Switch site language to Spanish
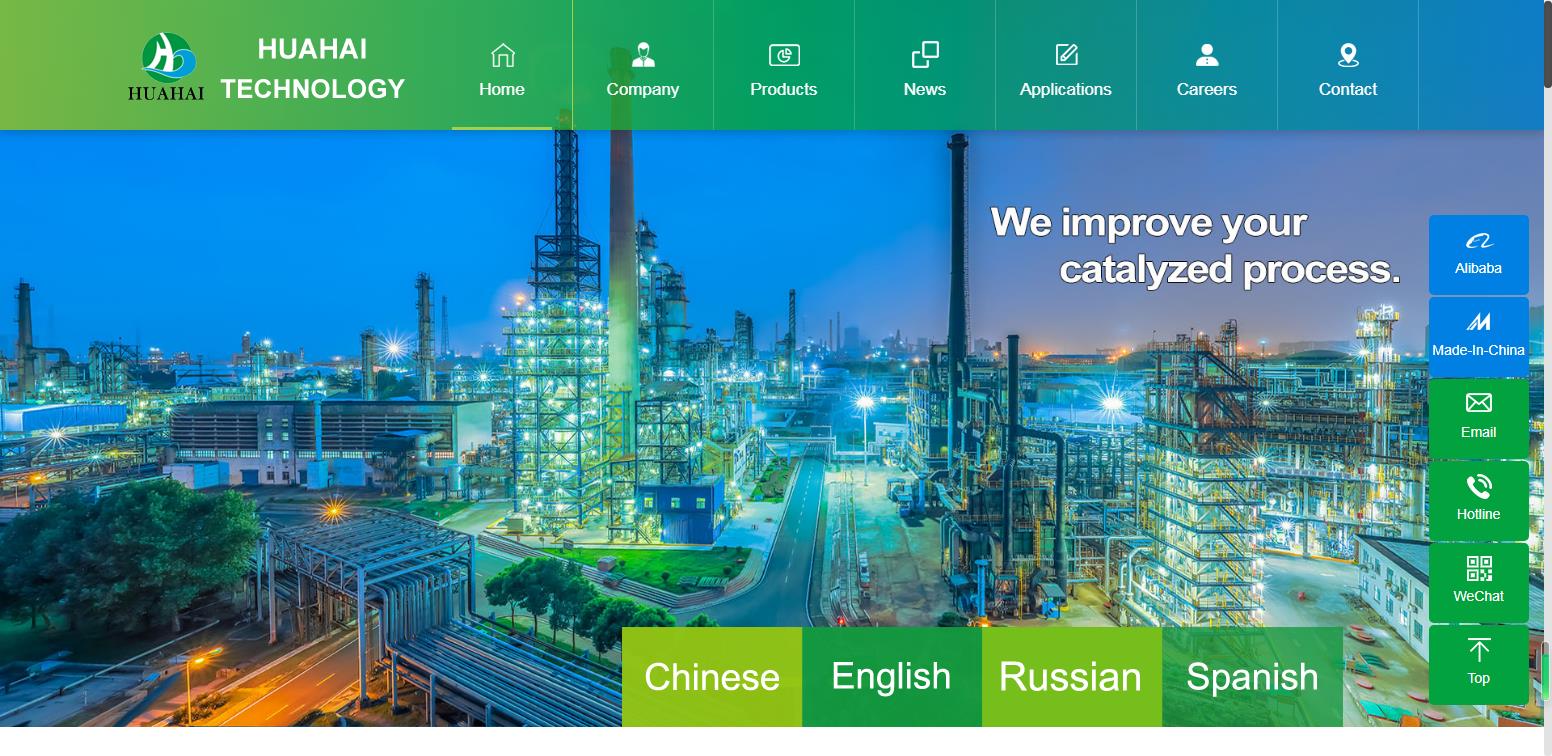This screenshot has height=756, width=1552. pyautogui.click(x=1252, y=677)
